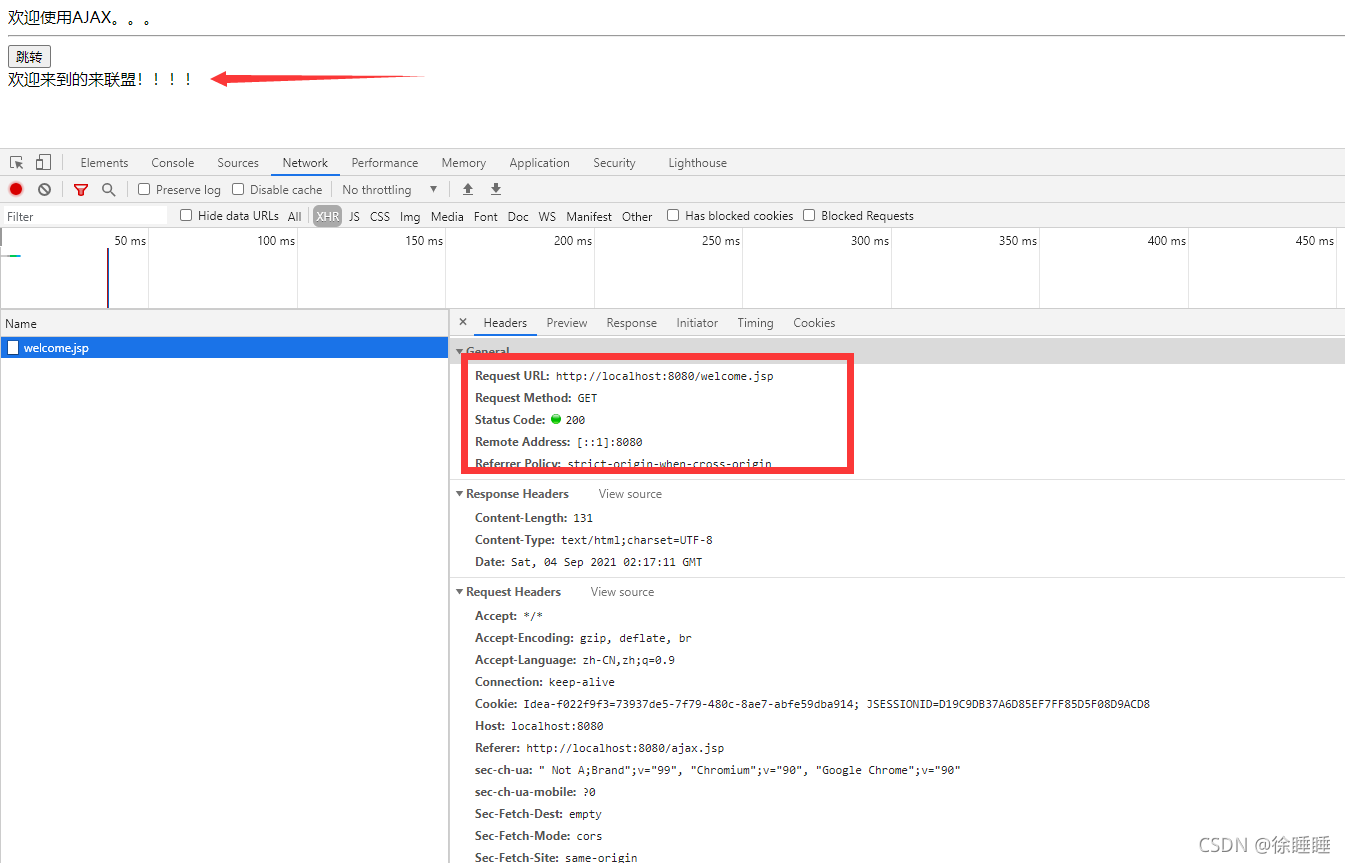Image resolution: width=1345 pixels, height=863 pixels.
Task: Check Has blocked cookies option
Action: pyautogui.click(x=673, y=215)
